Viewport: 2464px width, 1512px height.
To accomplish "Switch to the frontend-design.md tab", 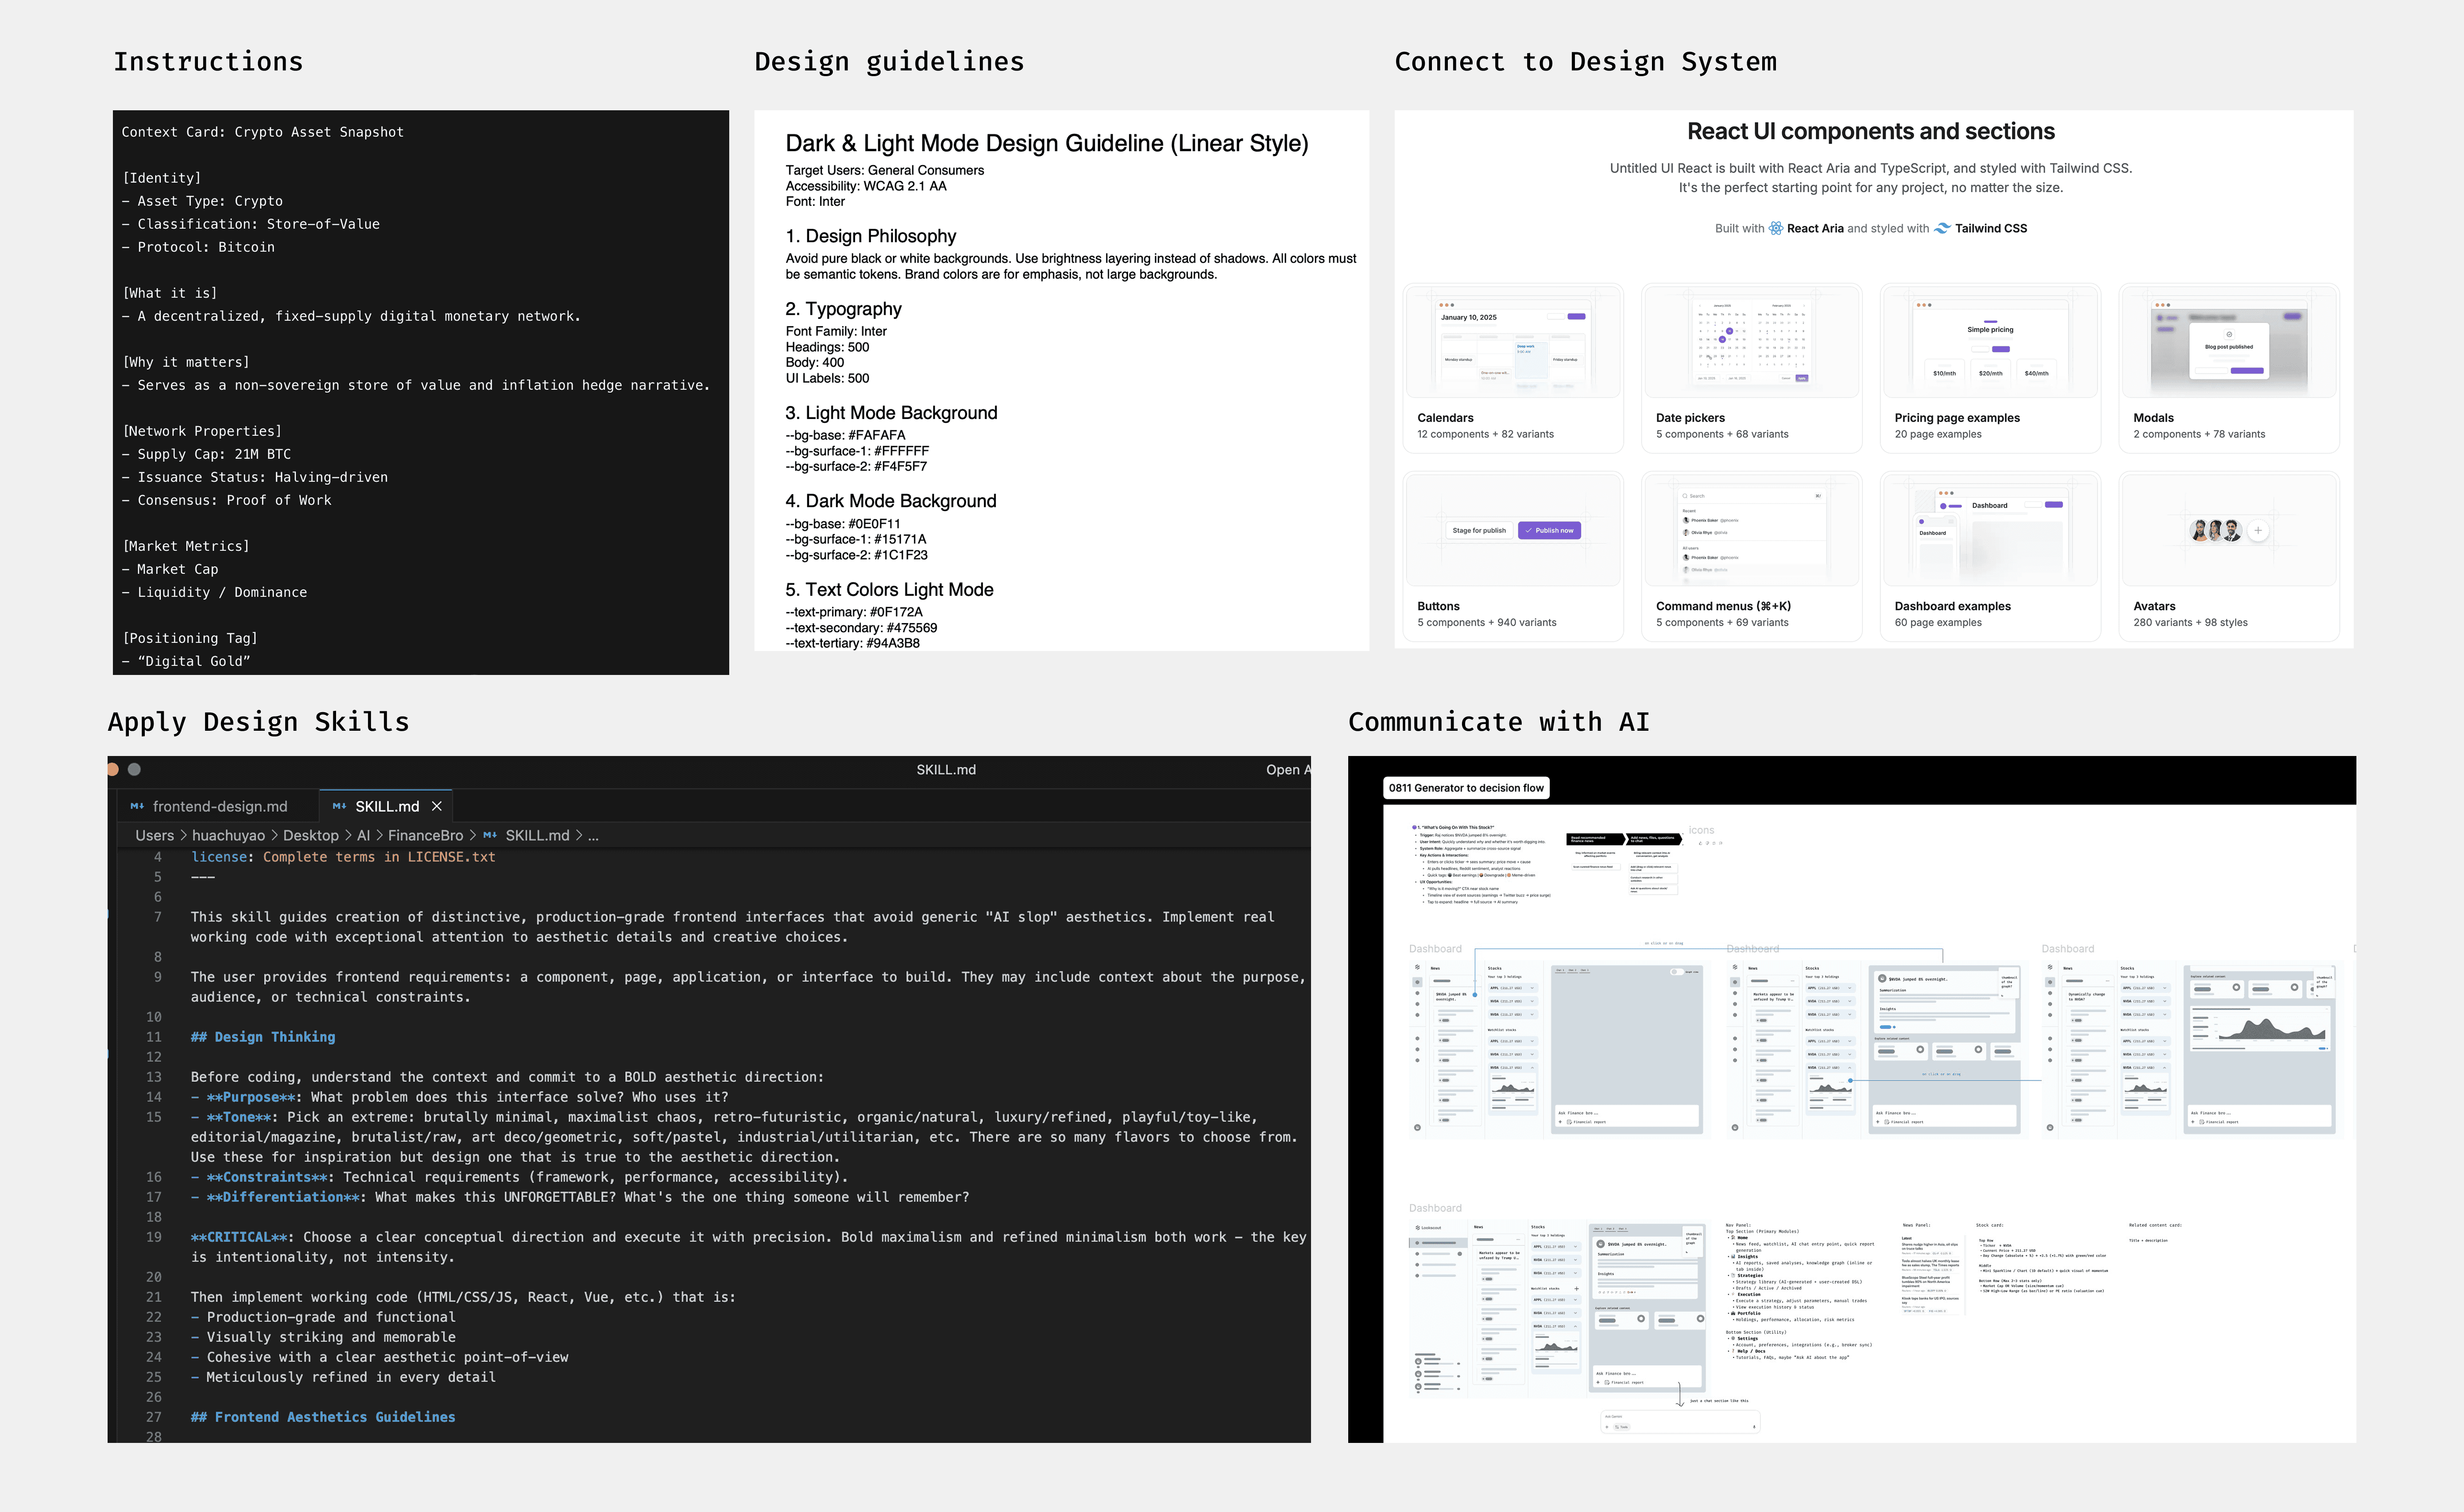I will pyautogui.click(x=219, y=806).
